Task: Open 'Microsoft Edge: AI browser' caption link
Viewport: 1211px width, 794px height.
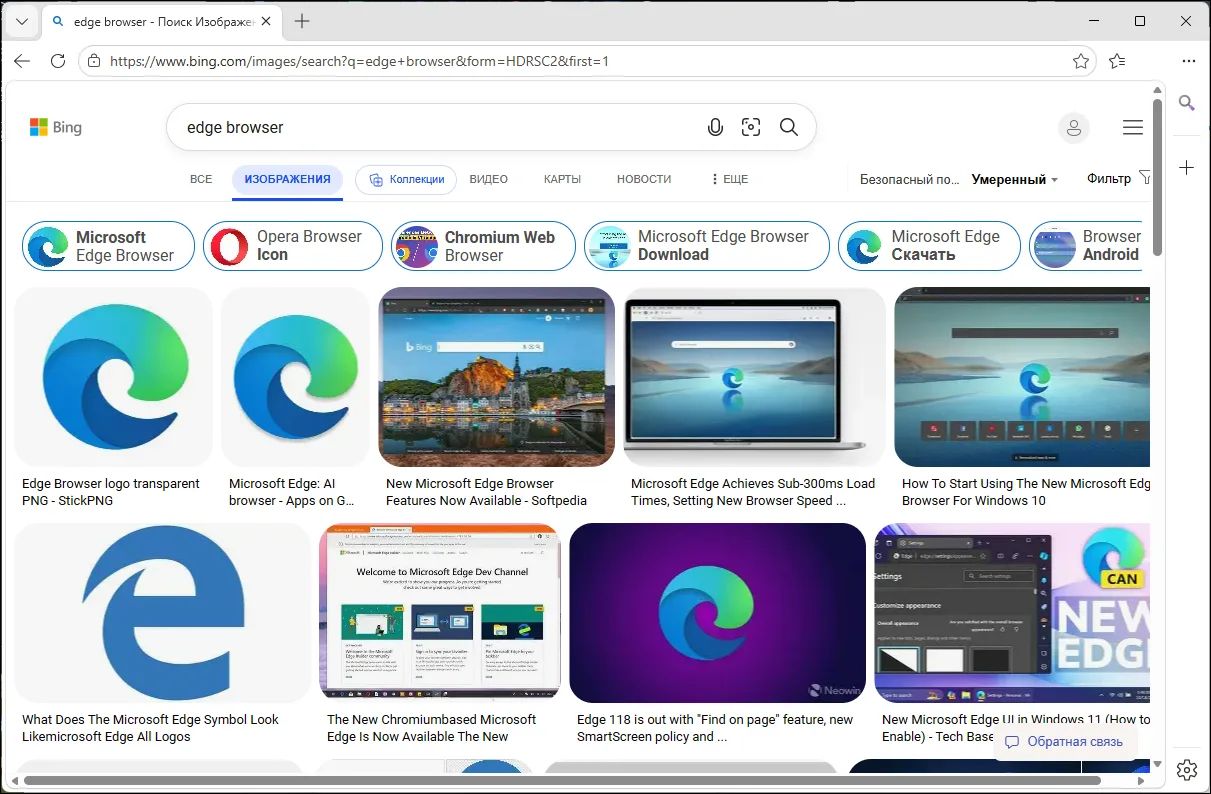Action: (292, 492)
